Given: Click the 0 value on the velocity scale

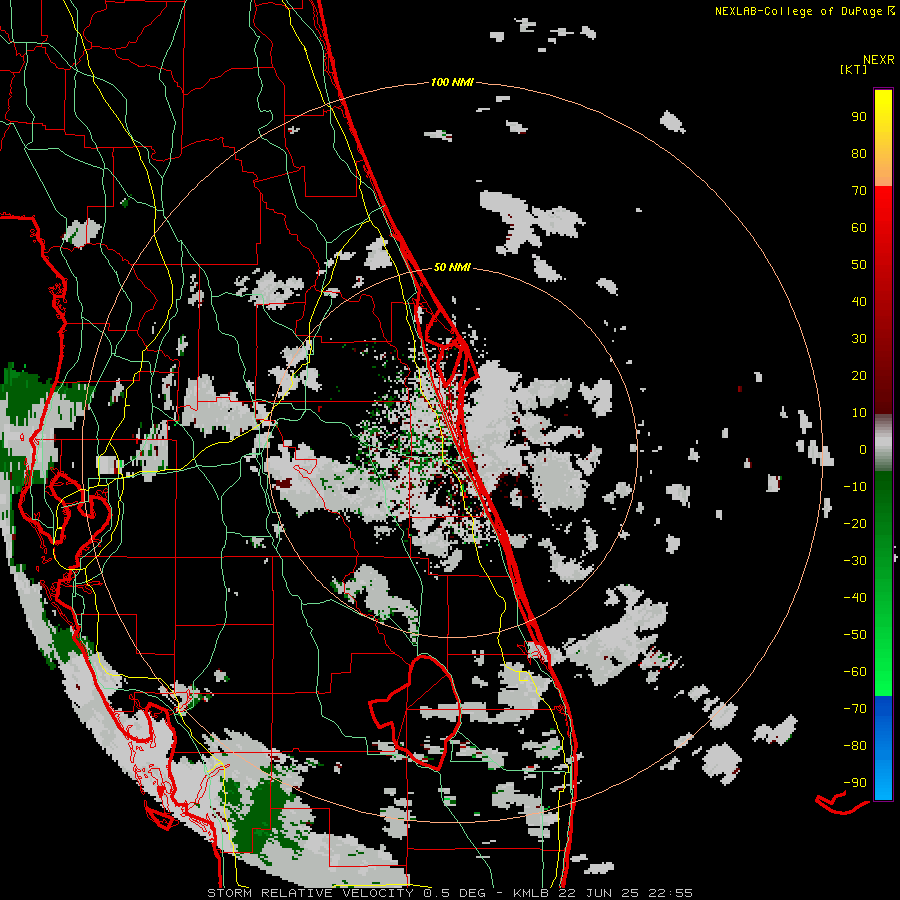Looking at the screenshot, I should click(x=863, y=449).
